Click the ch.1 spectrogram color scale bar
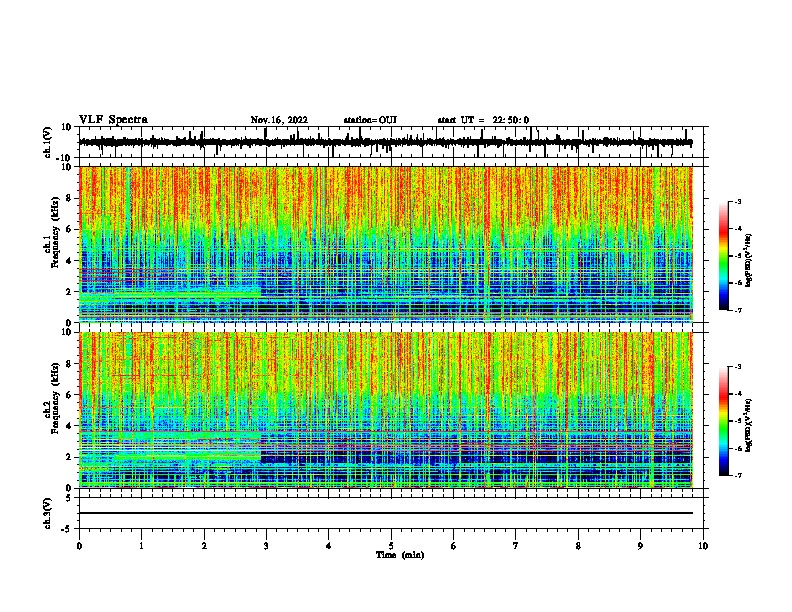Screen dimensions: 792x612 723,256
